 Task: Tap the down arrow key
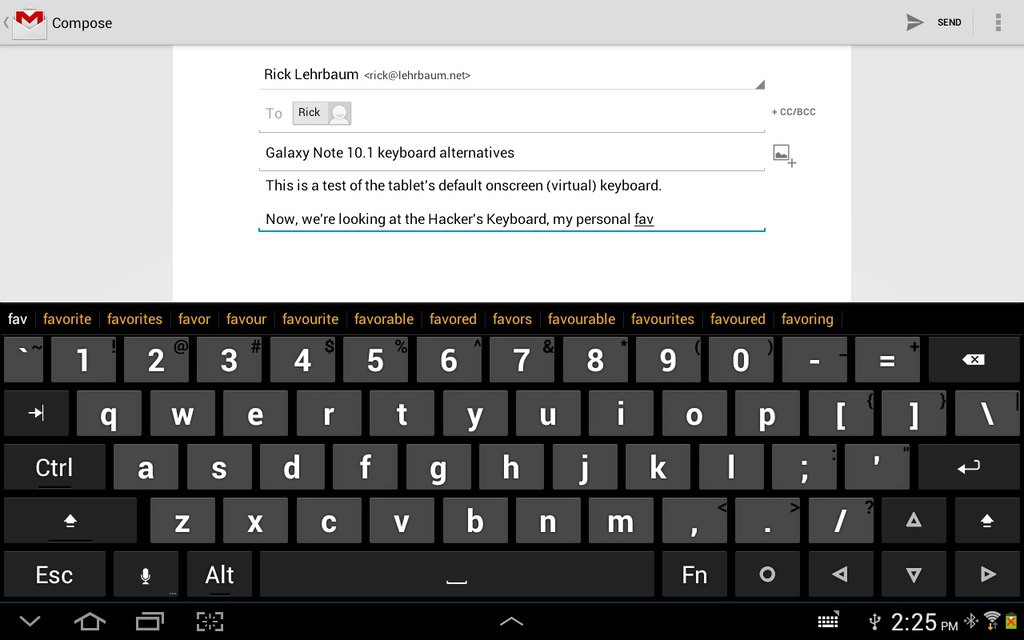[x=914, y=575]
